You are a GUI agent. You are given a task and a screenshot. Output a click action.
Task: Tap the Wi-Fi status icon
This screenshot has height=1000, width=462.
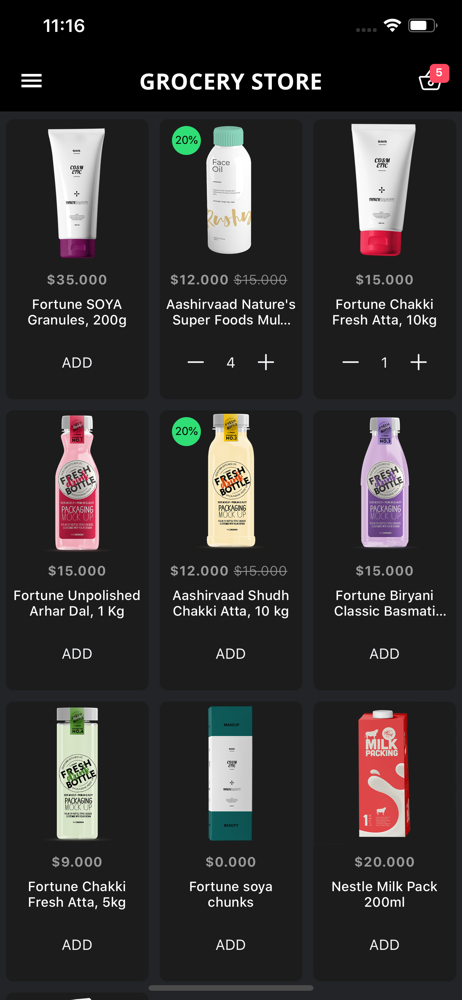pyautogui.click(x=392, y=26)
